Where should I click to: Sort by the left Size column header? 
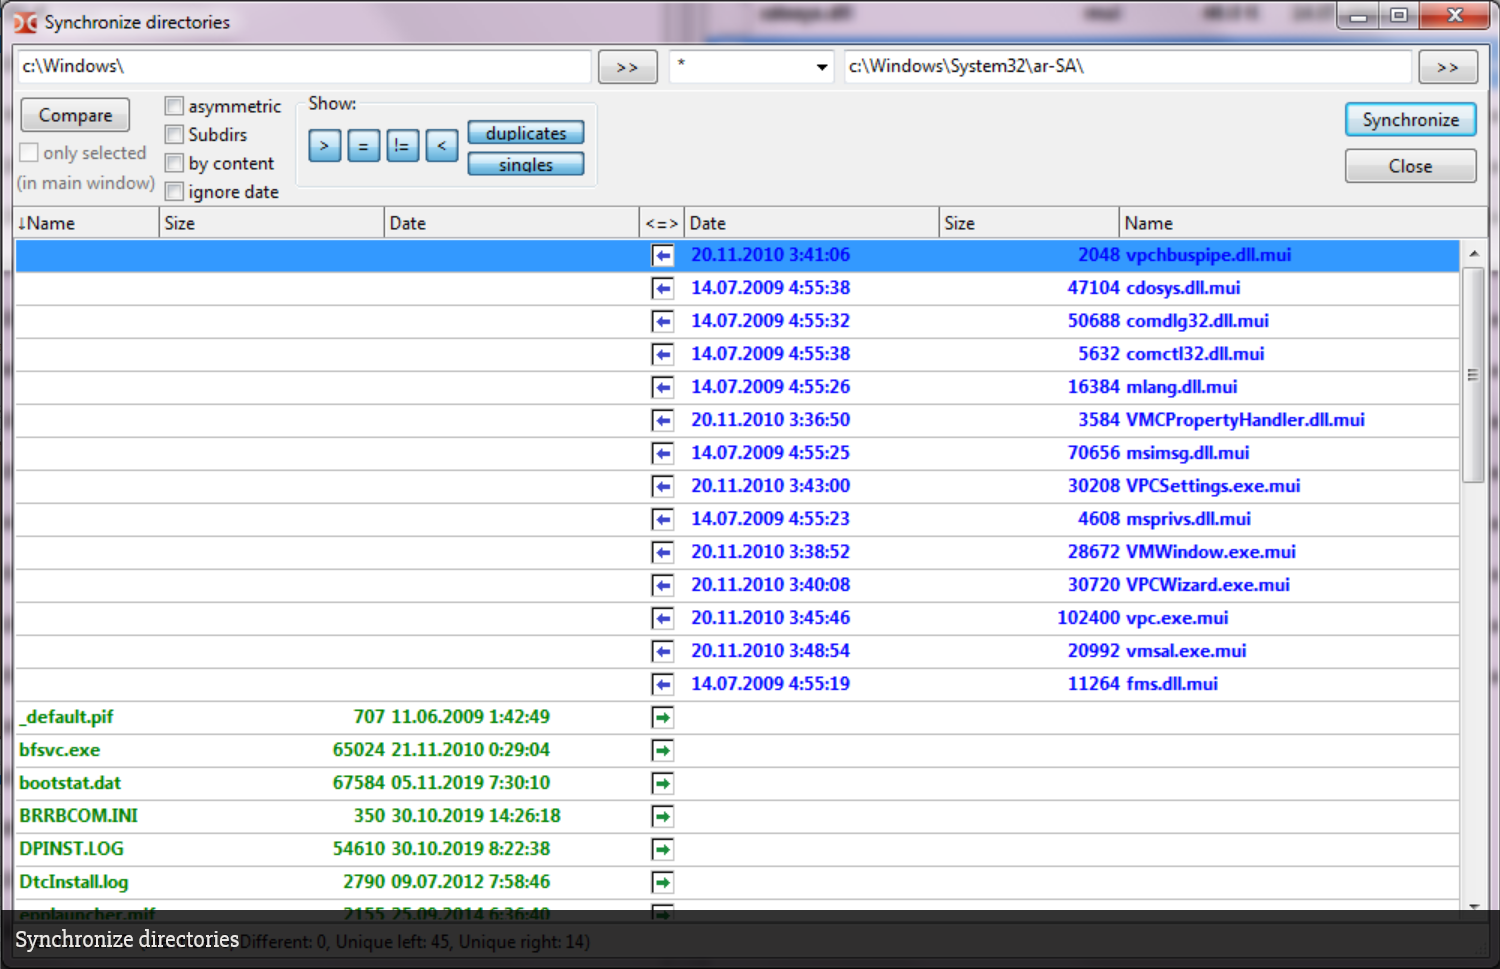272,223
